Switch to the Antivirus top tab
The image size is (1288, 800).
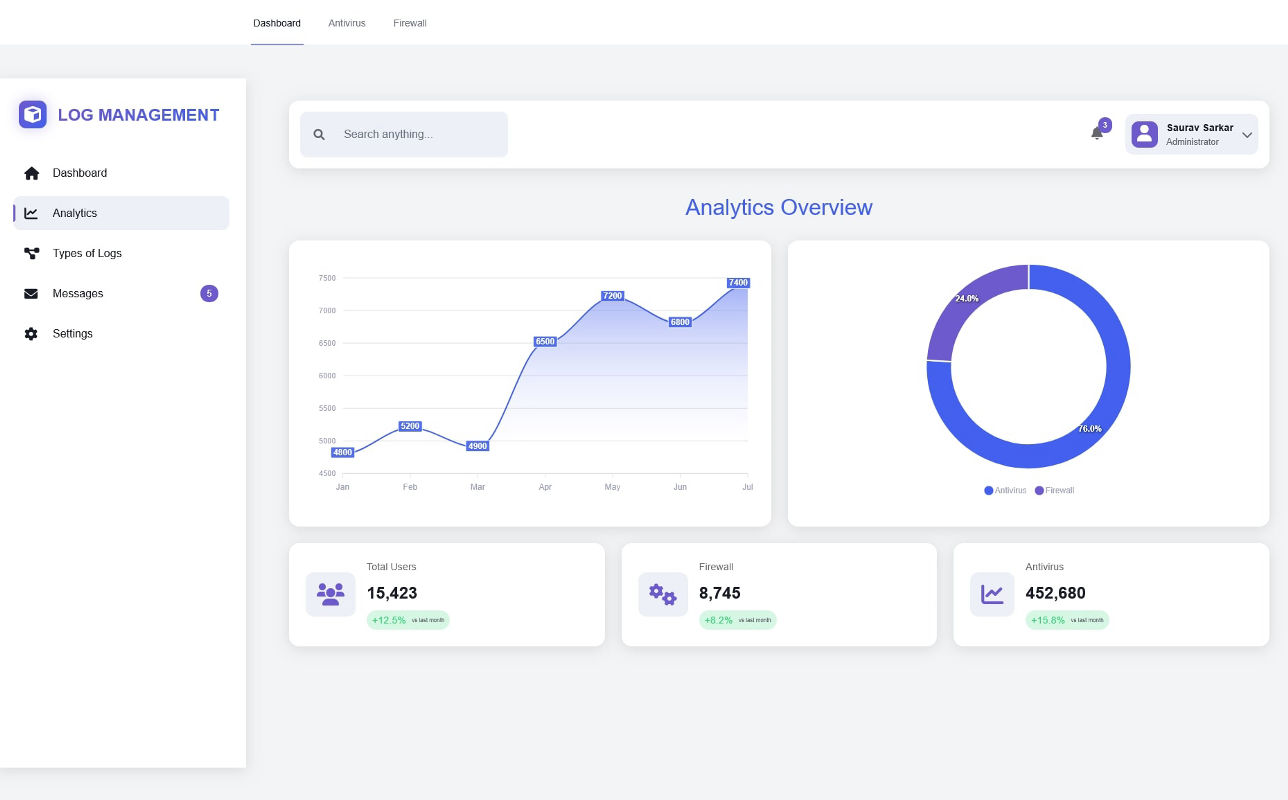click(x=347, y=23)
